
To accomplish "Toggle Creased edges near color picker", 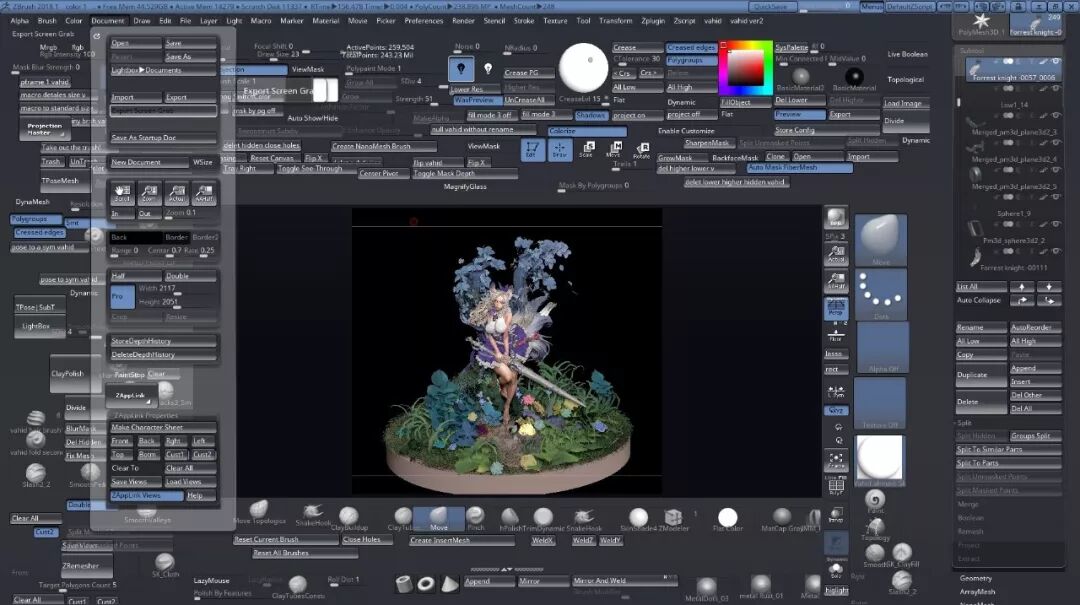I will tap(691, 48).
